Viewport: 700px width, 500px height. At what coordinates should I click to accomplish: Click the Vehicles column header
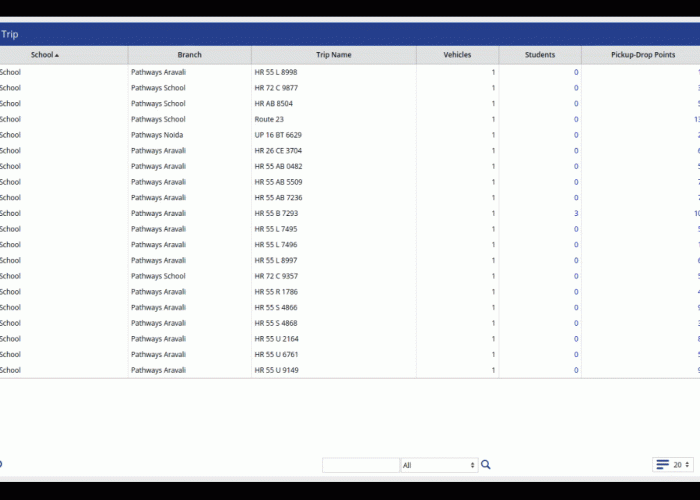click(x=457, y=55)
